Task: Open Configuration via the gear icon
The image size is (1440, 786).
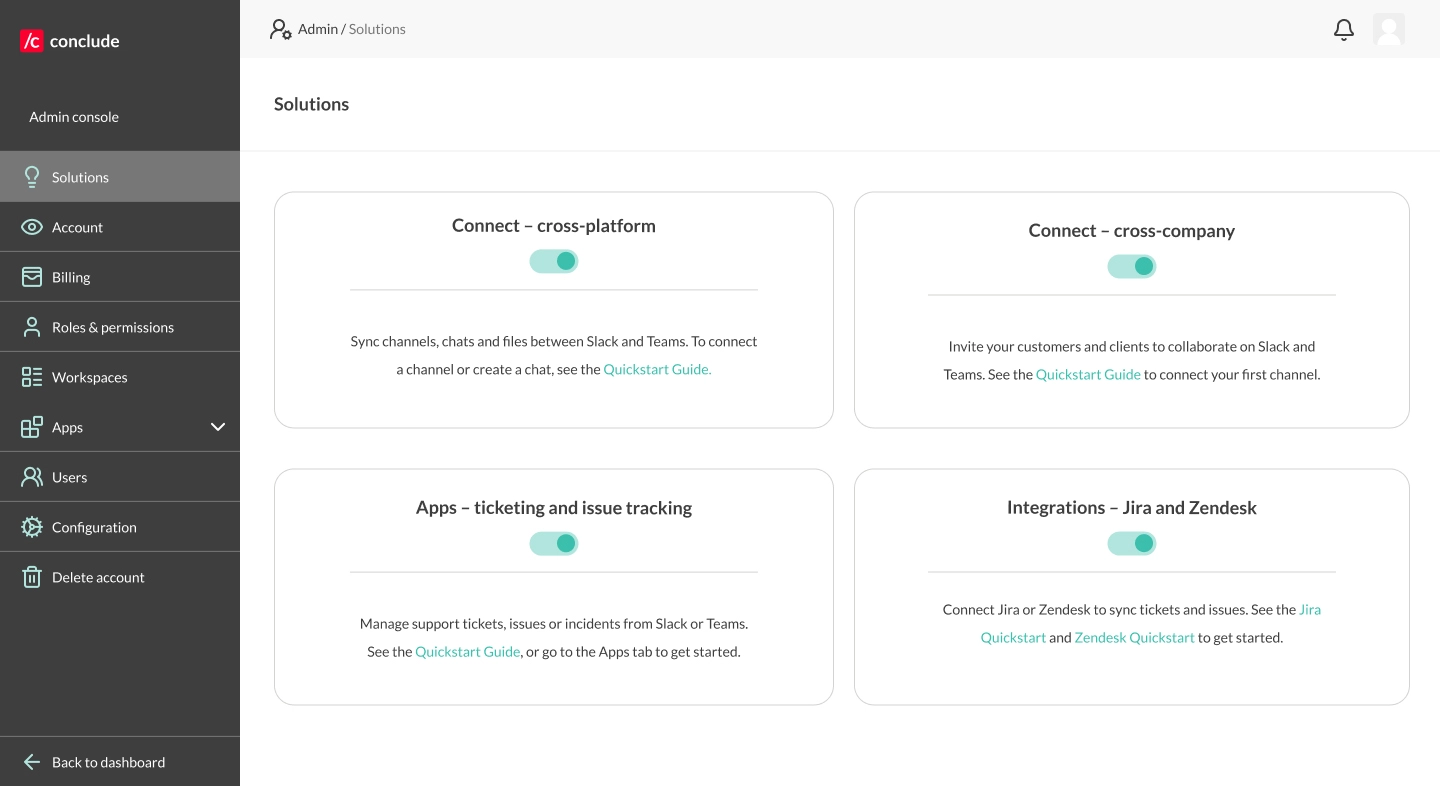Action: [31, 527]
